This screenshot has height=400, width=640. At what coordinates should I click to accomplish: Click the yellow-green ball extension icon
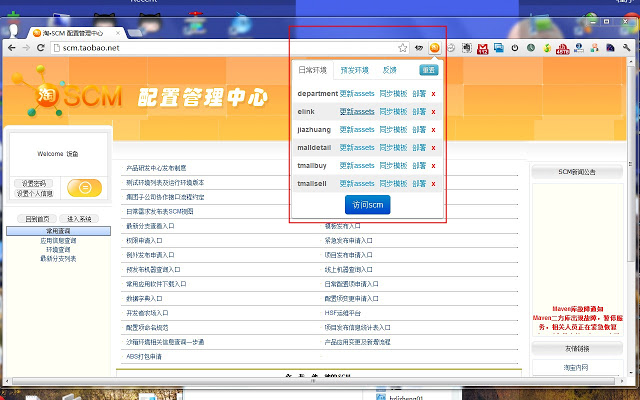point(547,48)
